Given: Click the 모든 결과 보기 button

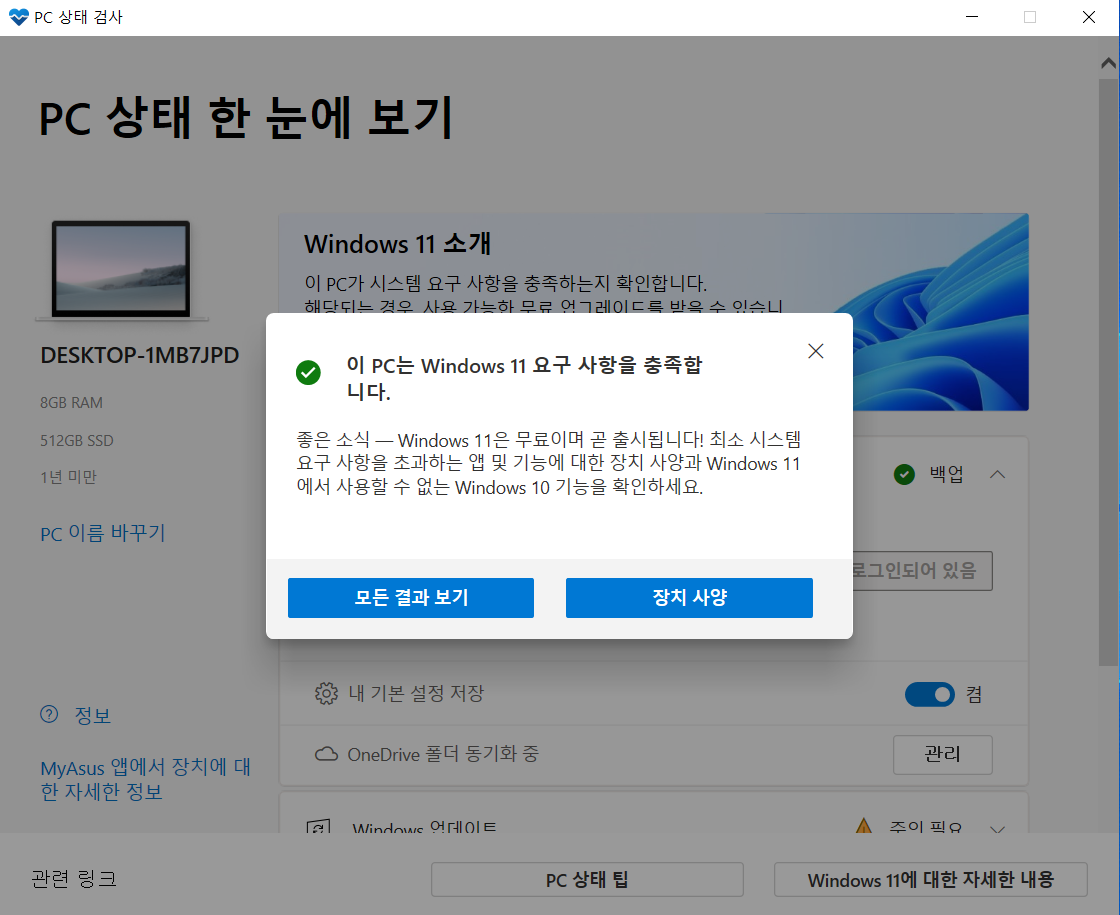Looking at the screenshot, I should coord(411,597).
